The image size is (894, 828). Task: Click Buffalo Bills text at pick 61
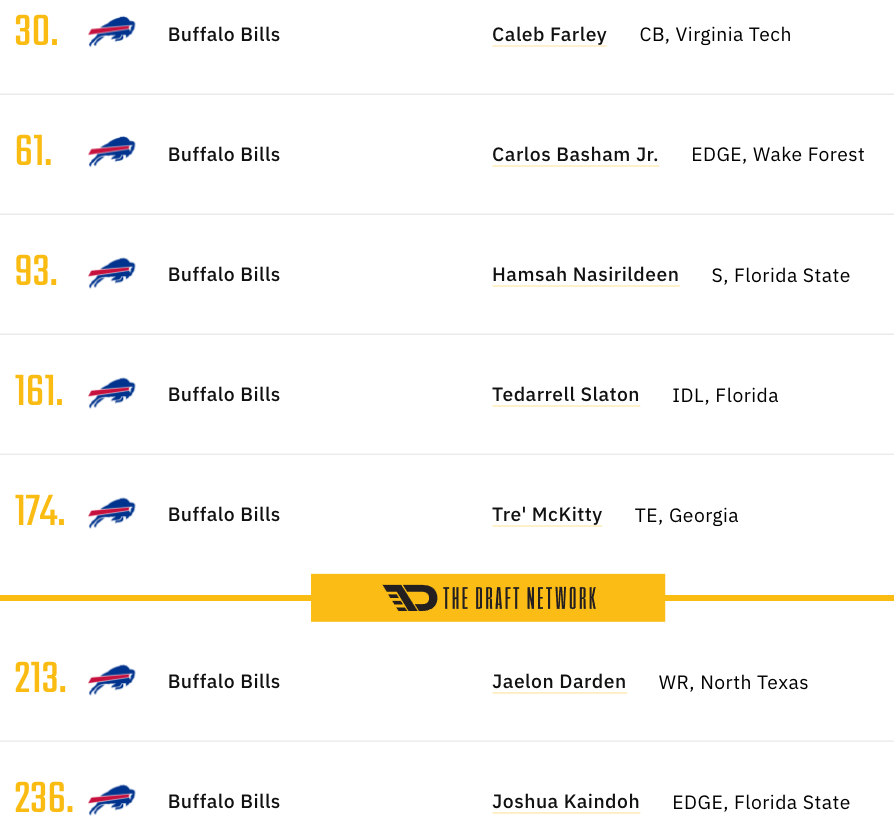pyautogui.click(x=224, y=155)
